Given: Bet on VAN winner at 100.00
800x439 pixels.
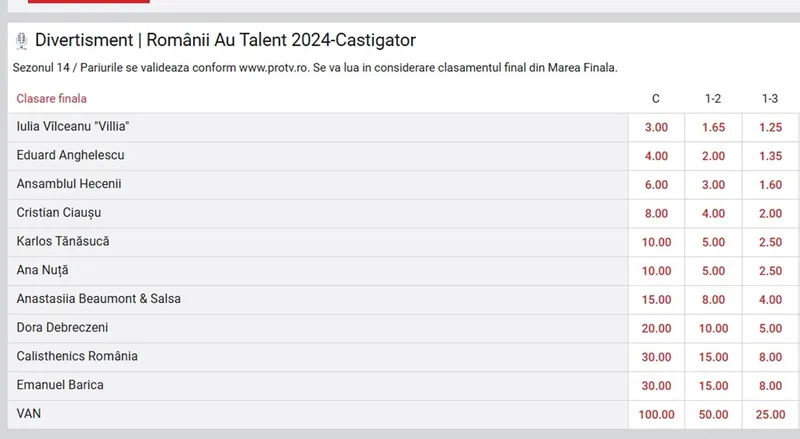Looking at the screenshot, I should [656, 414].
